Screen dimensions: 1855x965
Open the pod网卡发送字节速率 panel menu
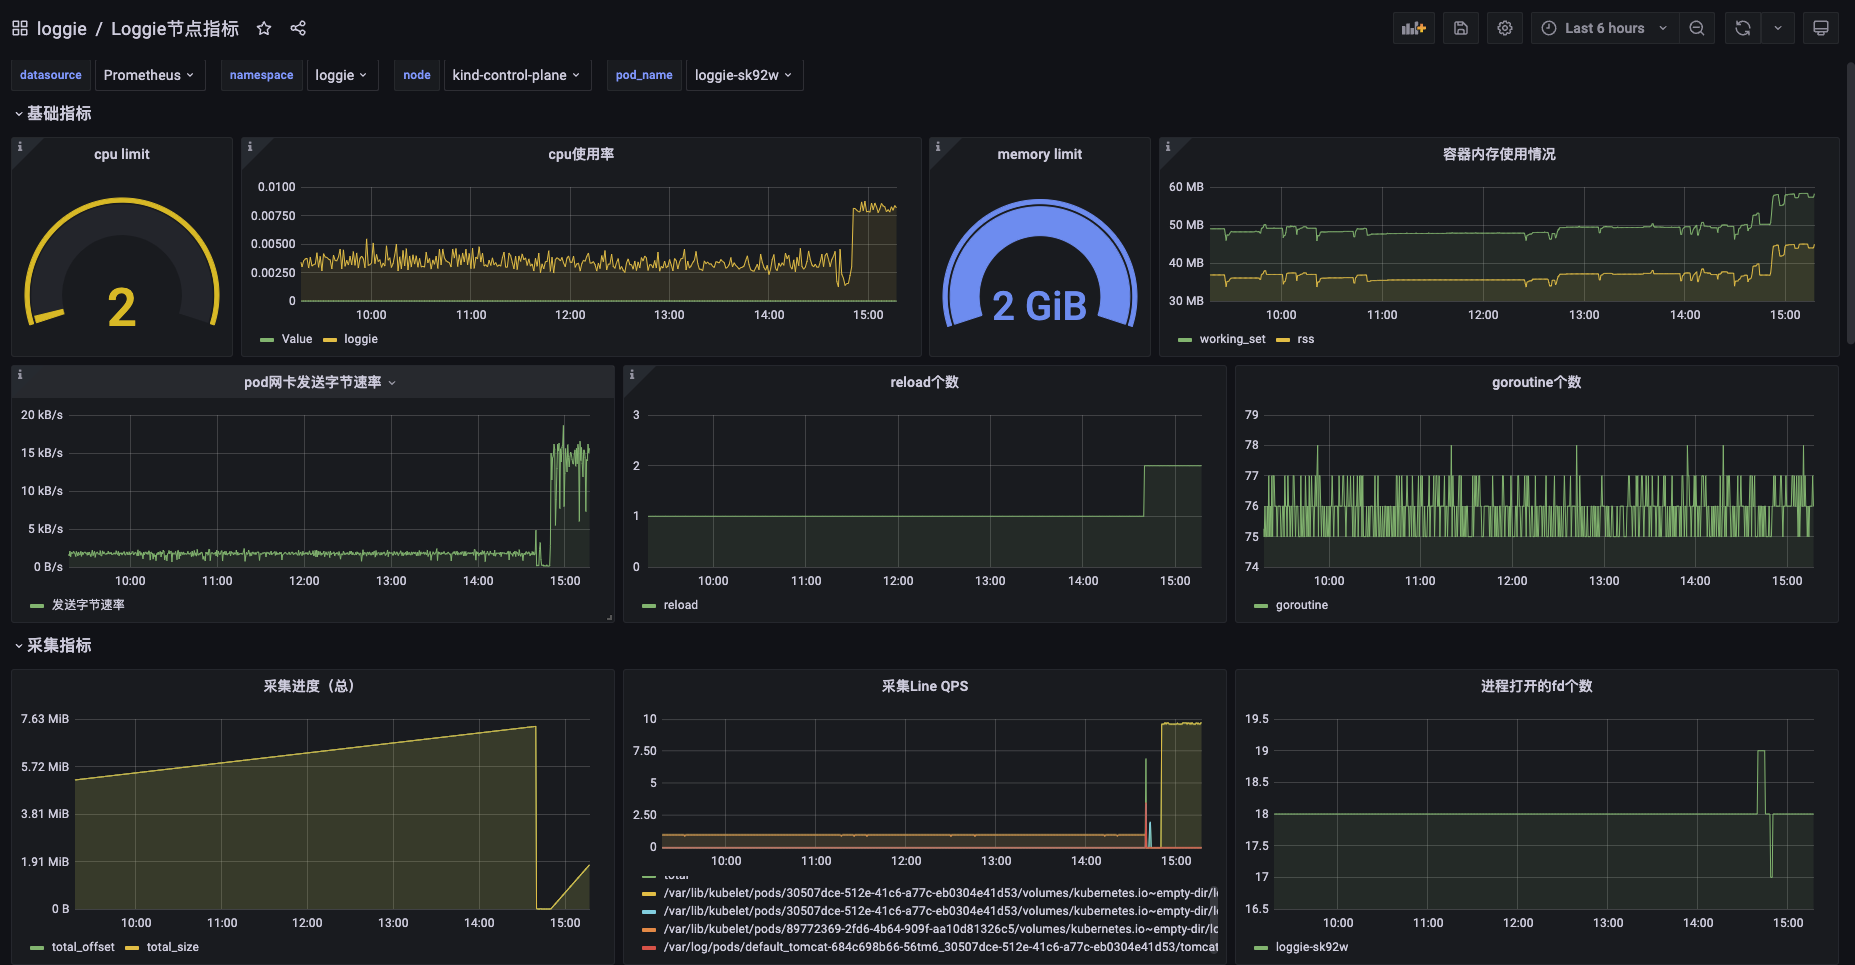(x=392, y=382)
